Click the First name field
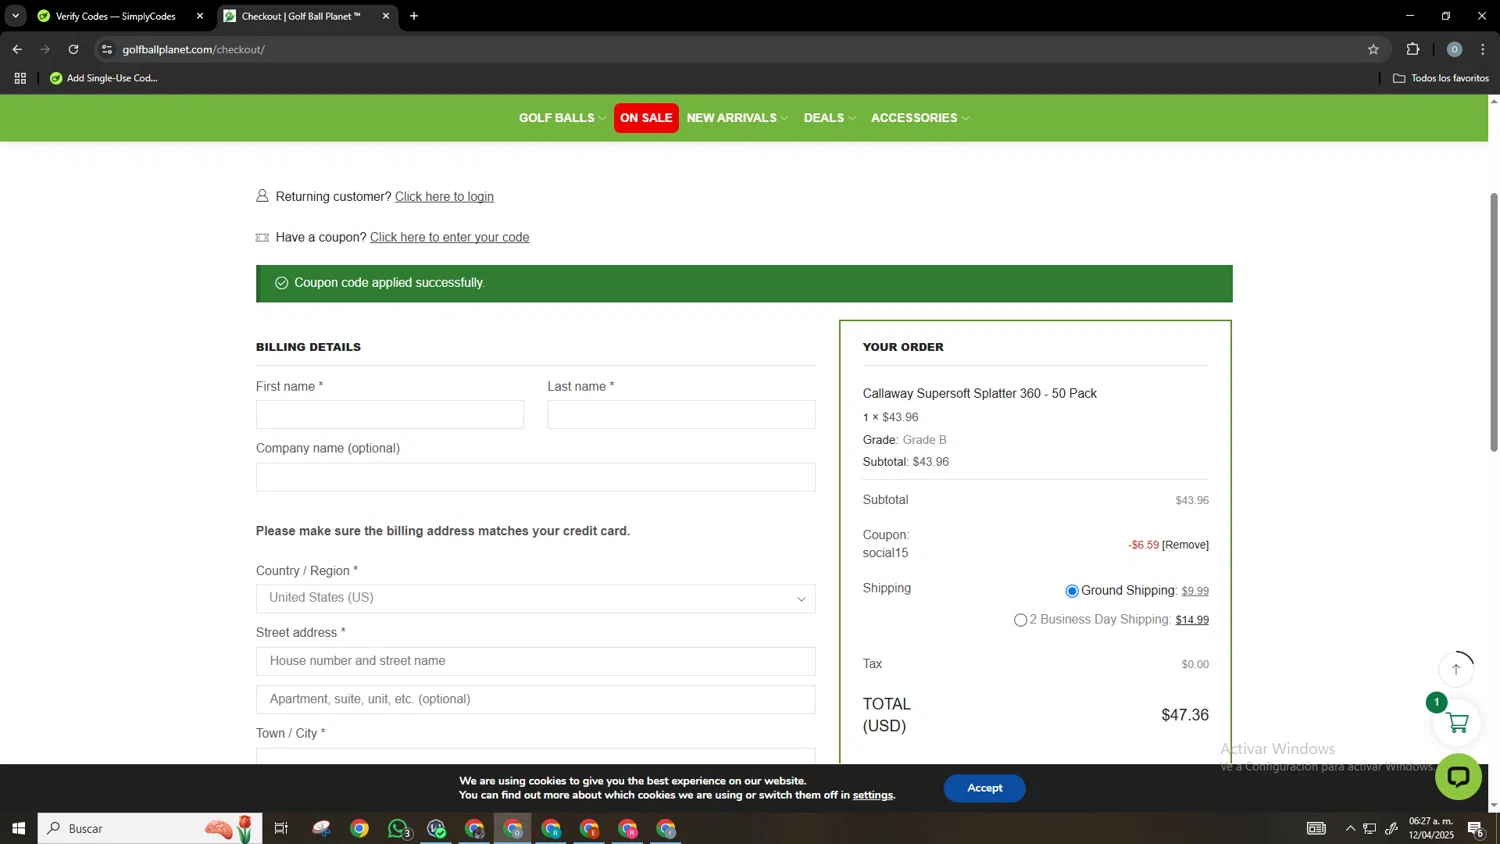1500x844 pixels. pyautogui.click(x=389, y=415)
